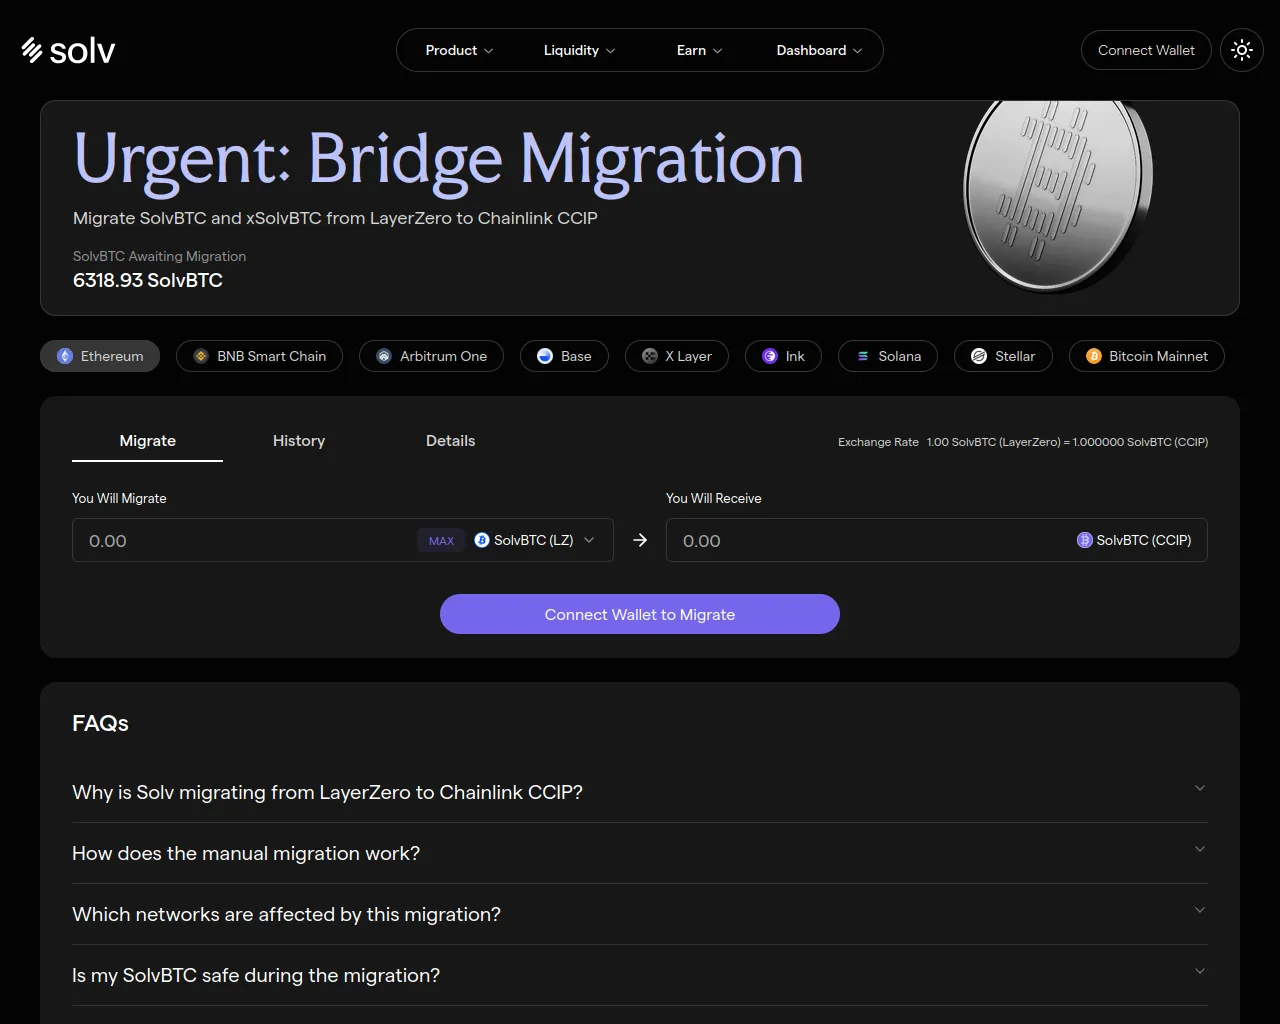
Task: Select the BNB Smart Chain network
Action: 260,356
